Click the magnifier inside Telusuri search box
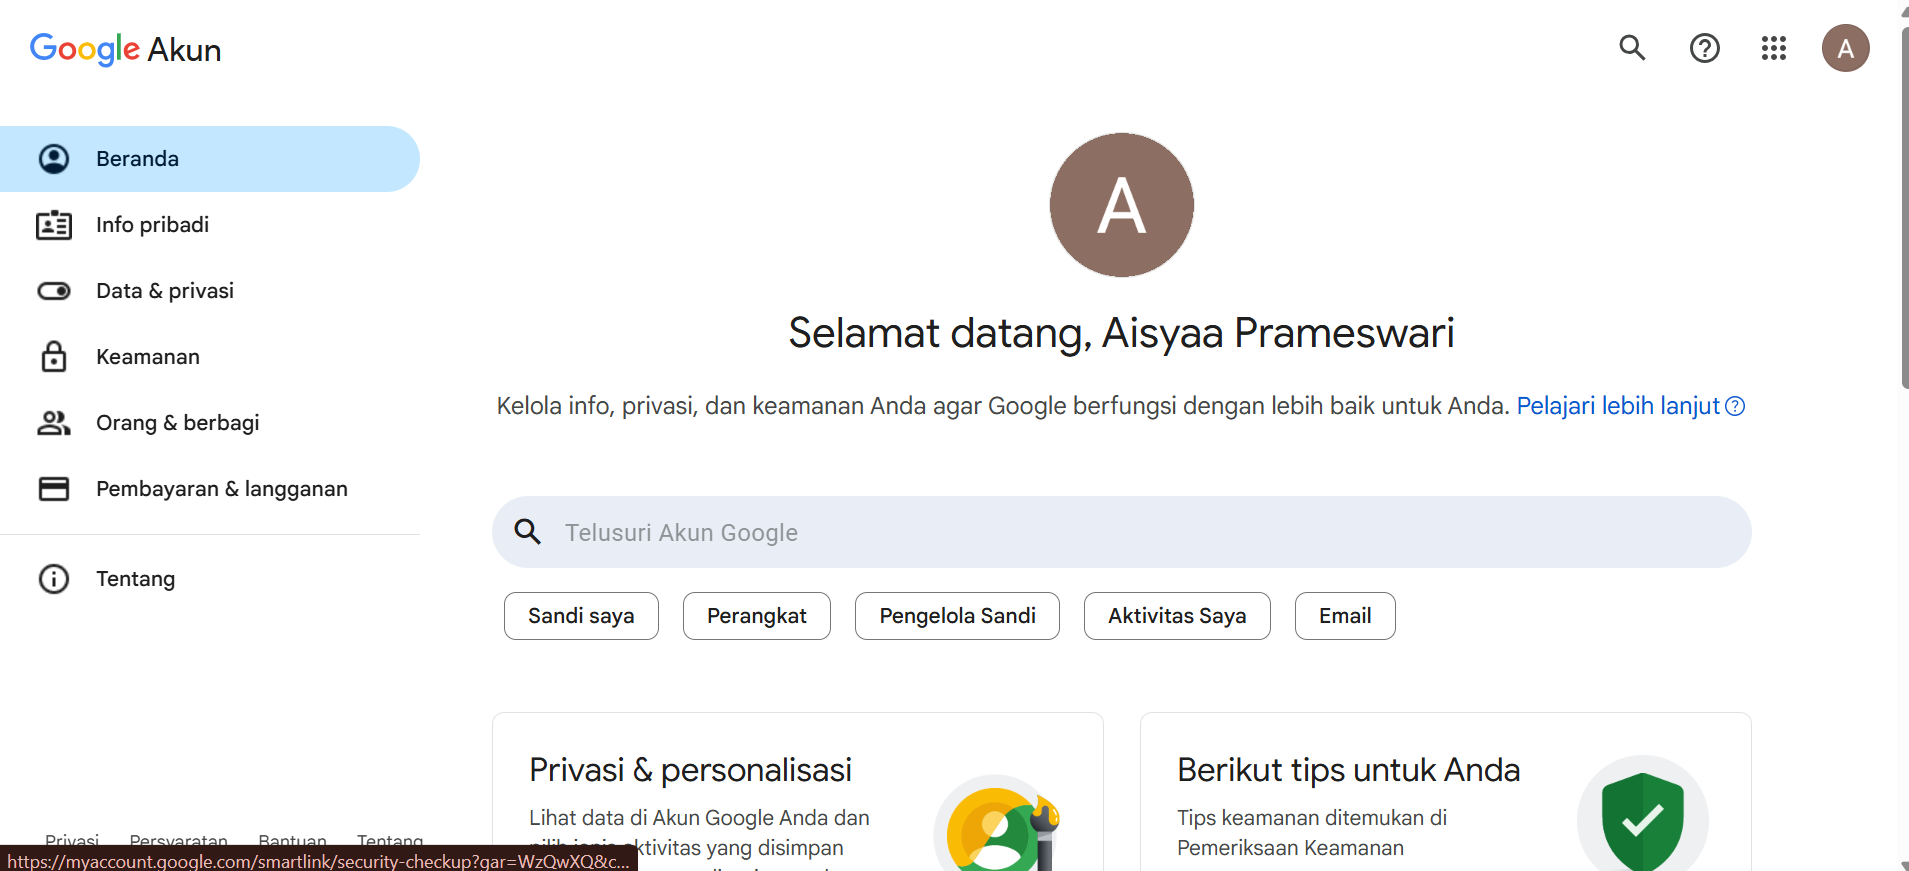This screenshot has width=1909, height=871. tap(528, 532)
